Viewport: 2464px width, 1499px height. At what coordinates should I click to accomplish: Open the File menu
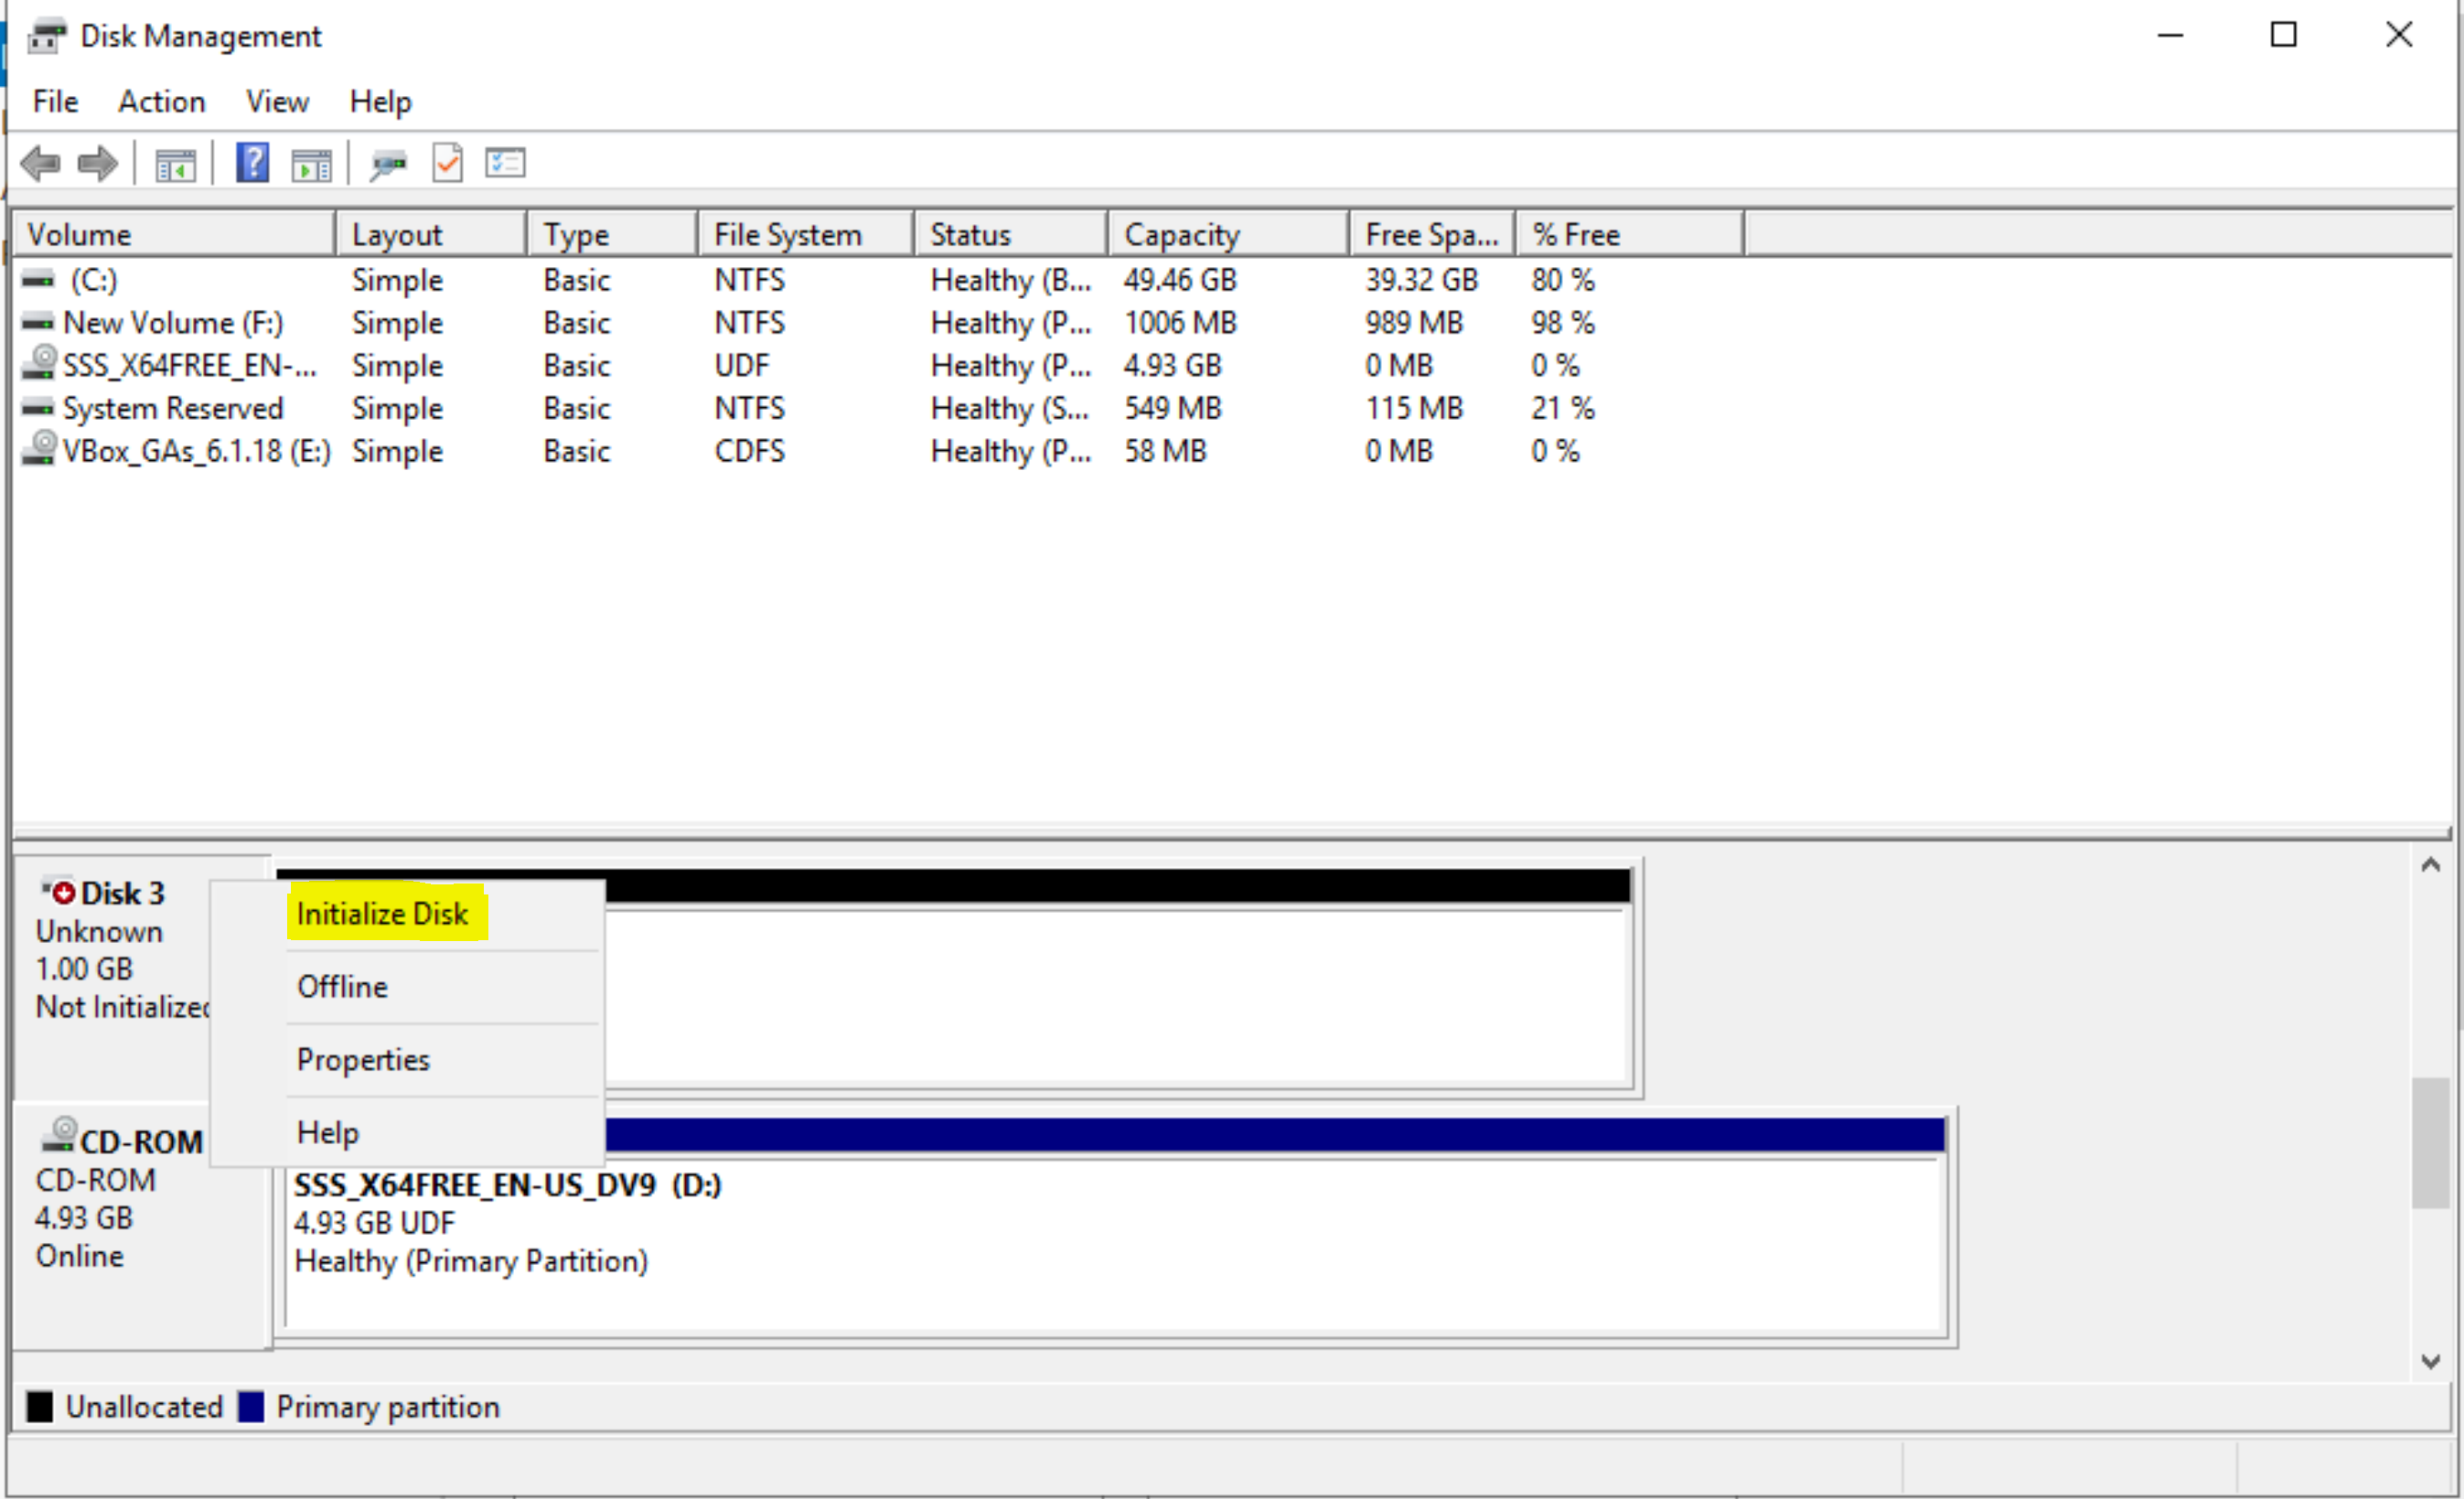coord(55,102)
